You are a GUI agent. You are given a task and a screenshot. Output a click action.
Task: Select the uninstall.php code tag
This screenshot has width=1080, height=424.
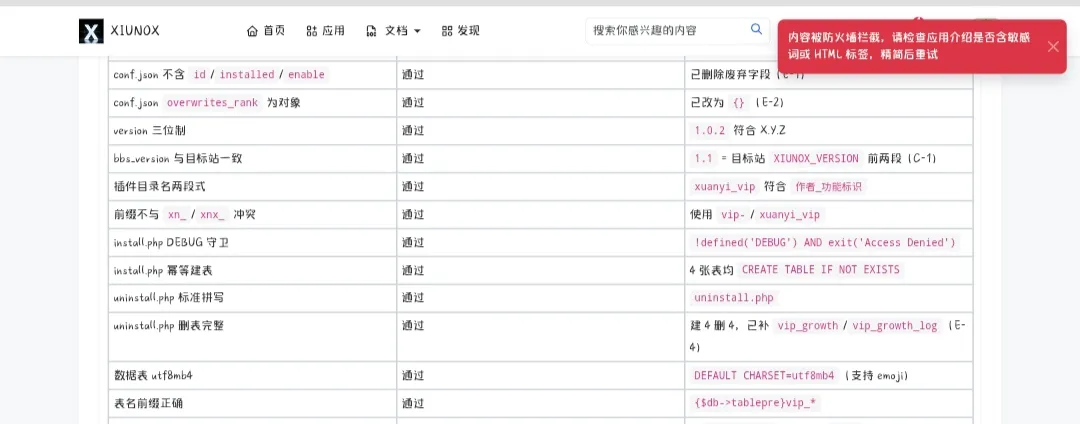click(734, 298)
